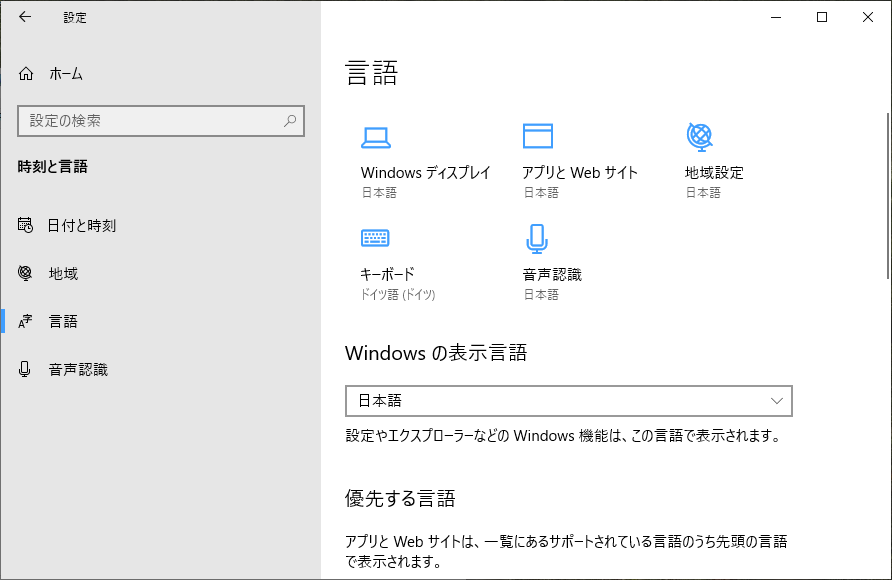Open the 地域設定 globe icon
The height and width of the screenshot is (580, 892).
point(700,136)
